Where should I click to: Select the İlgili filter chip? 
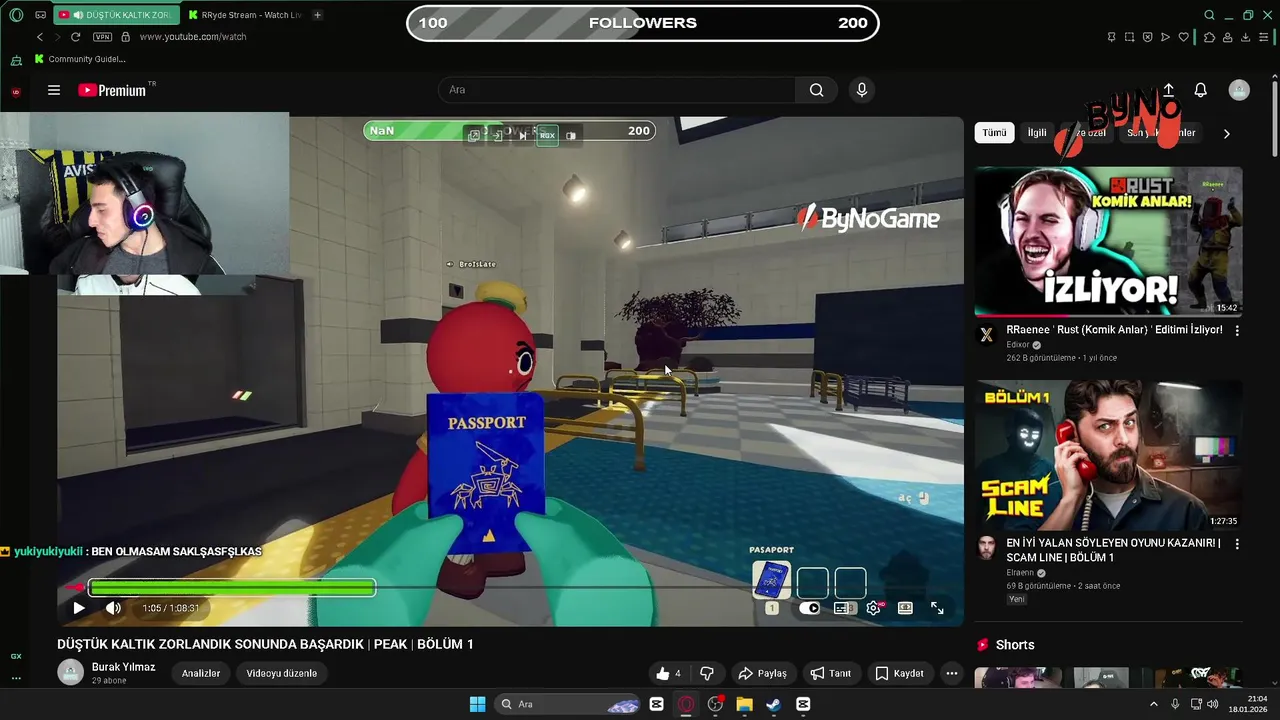tap(1037, 132)
